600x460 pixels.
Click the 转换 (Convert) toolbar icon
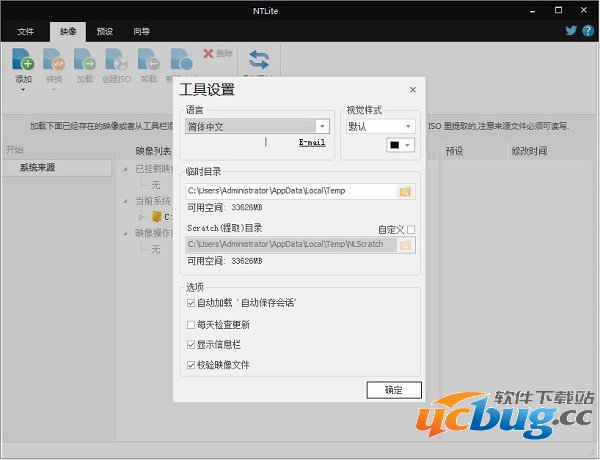54,60
